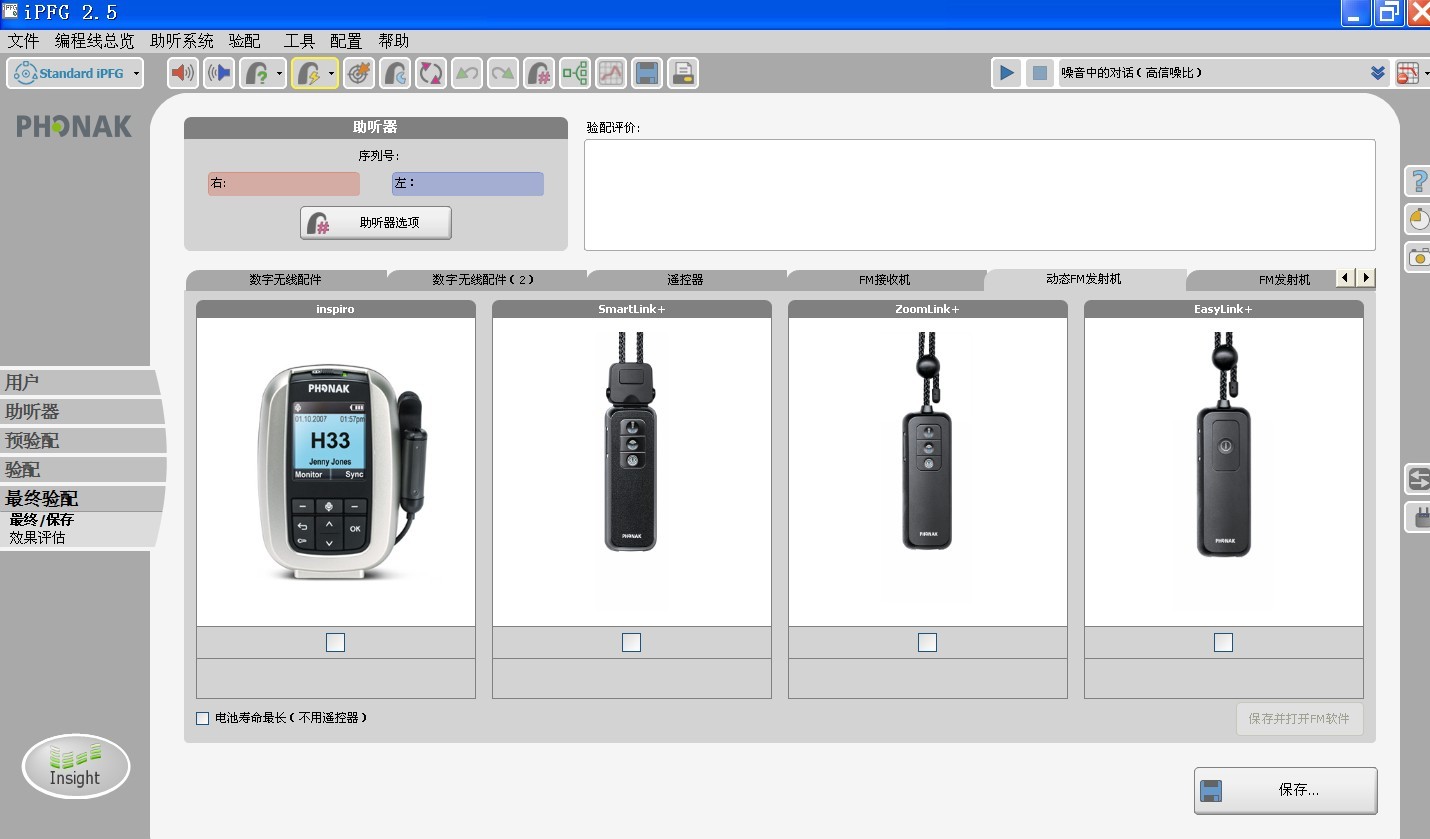
Task: Switch to the FM接收机 tab
Action: 885,280
